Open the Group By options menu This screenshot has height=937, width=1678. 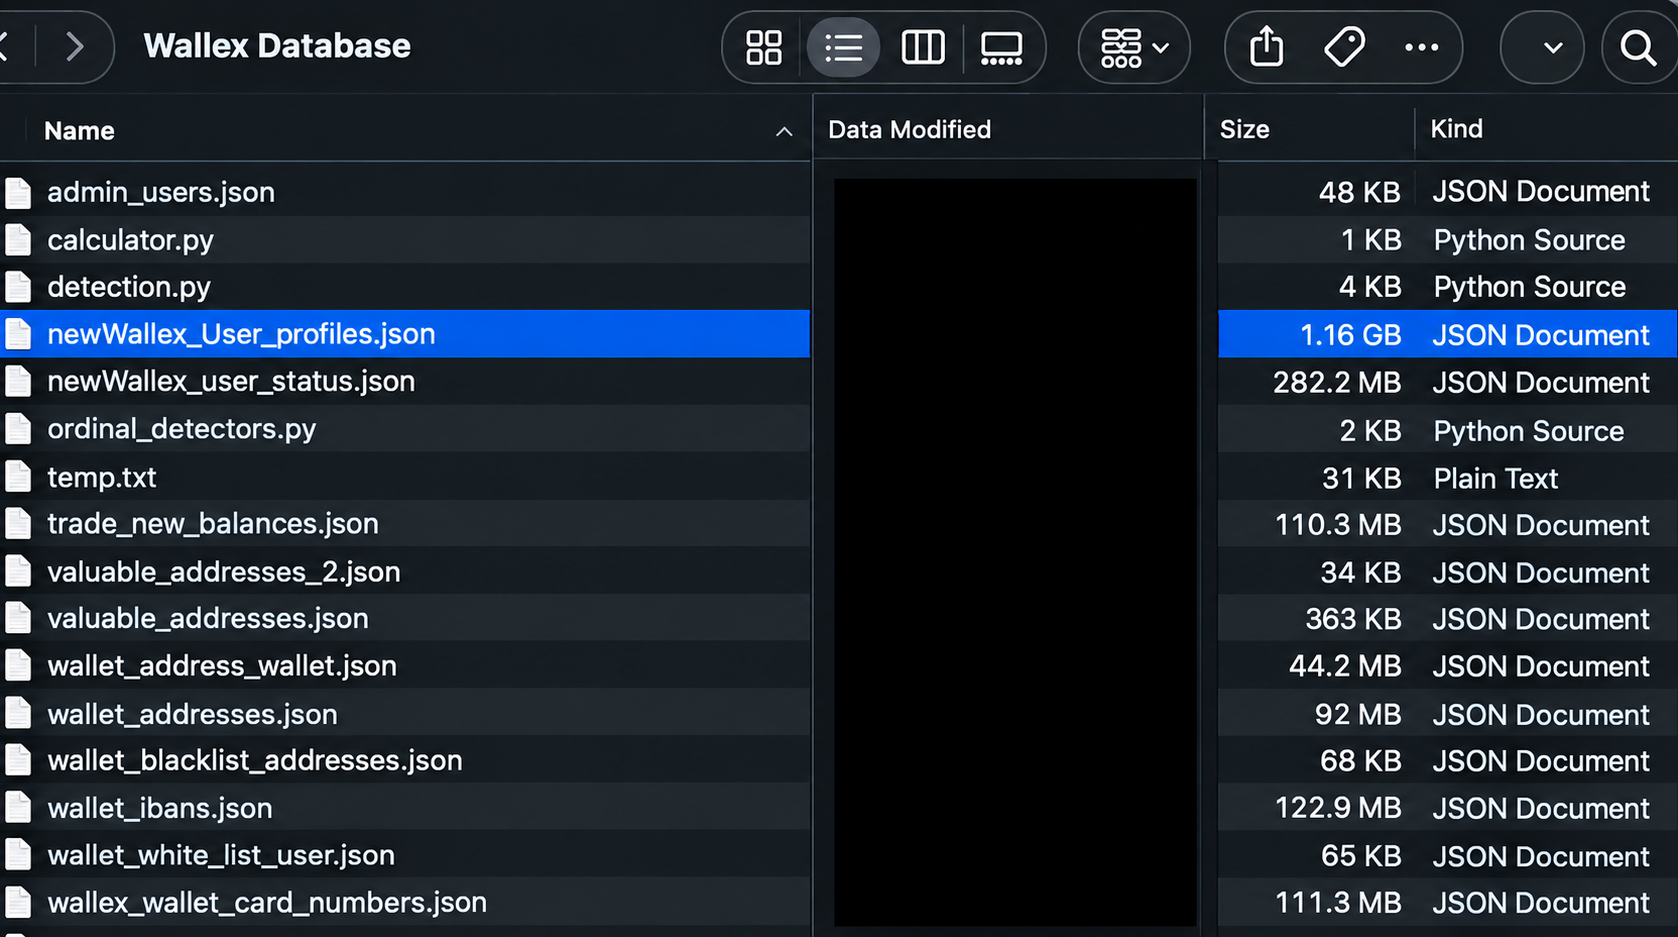click(x=1134, y=47)
